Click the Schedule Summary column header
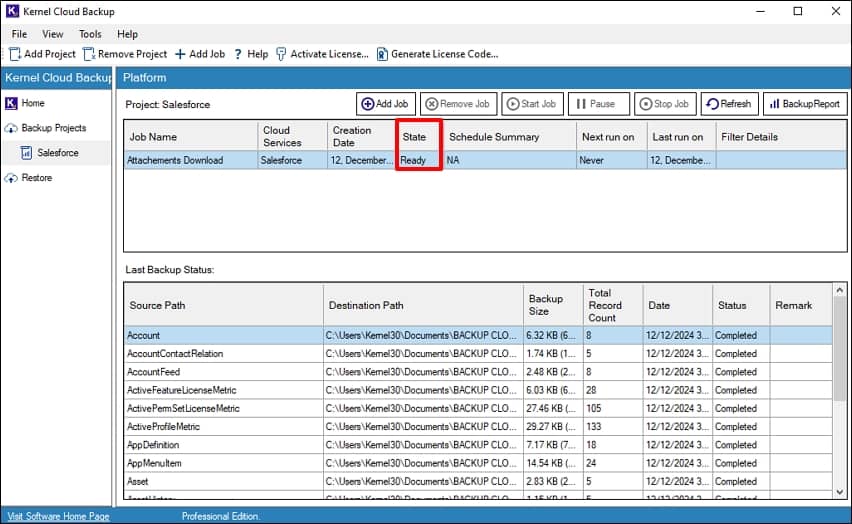 510,136
